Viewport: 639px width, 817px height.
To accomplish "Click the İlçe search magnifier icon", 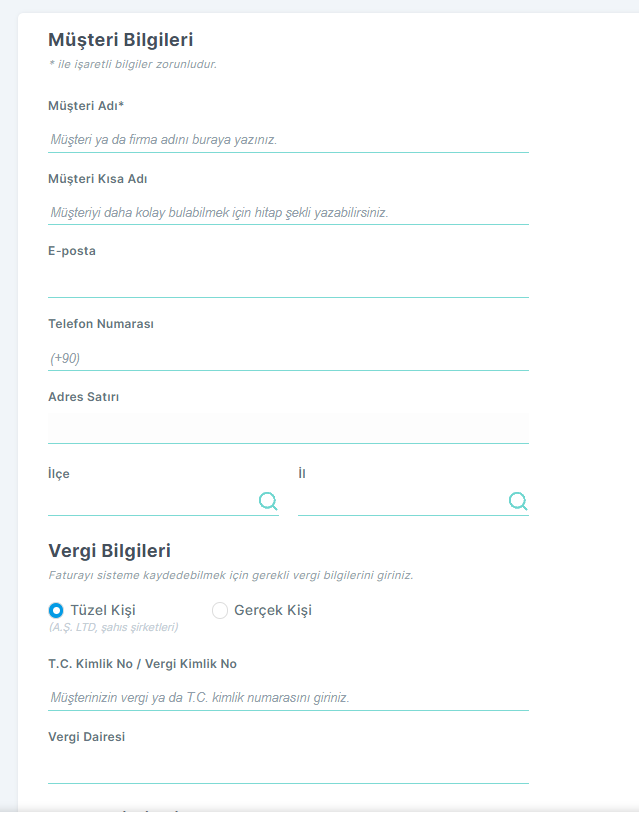I will (268, 501).
